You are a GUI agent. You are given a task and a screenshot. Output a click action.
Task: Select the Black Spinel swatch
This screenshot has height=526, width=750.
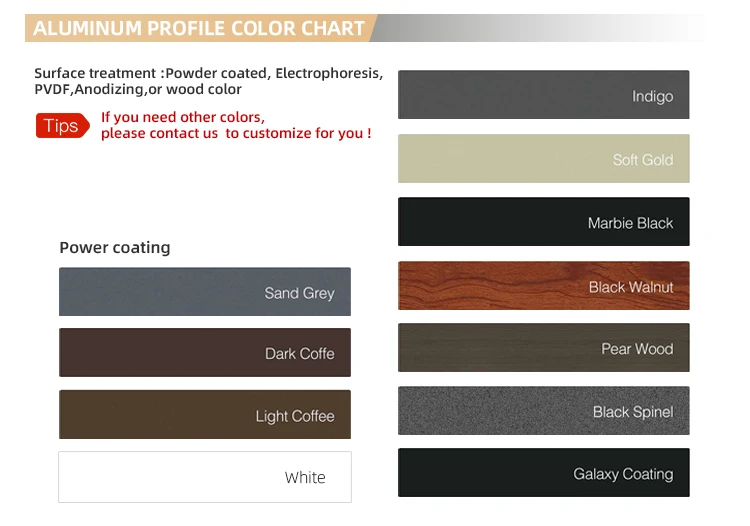click(x=543, y=411)
